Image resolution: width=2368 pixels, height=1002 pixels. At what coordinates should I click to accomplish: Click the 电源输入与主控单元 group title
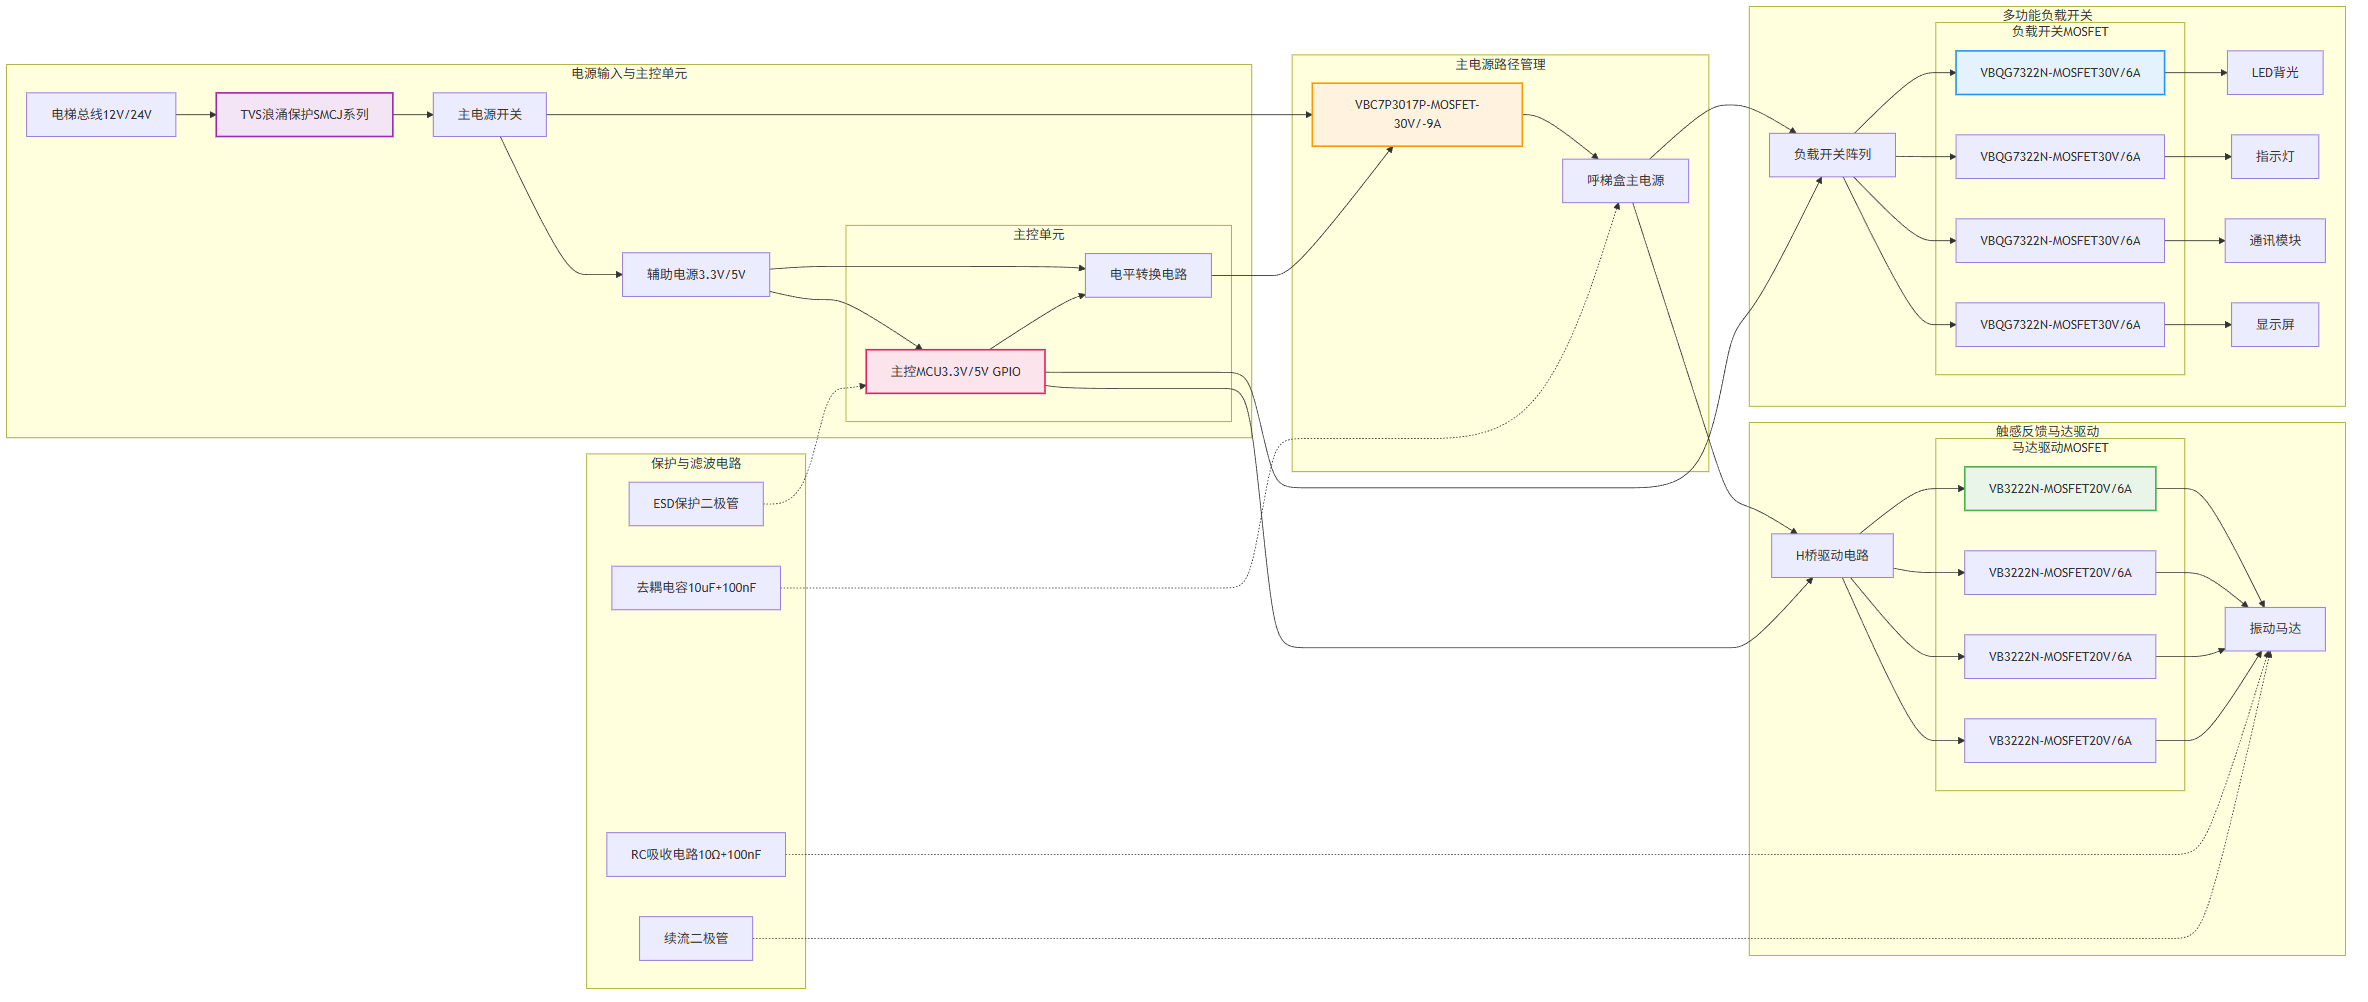coord(629,74)
